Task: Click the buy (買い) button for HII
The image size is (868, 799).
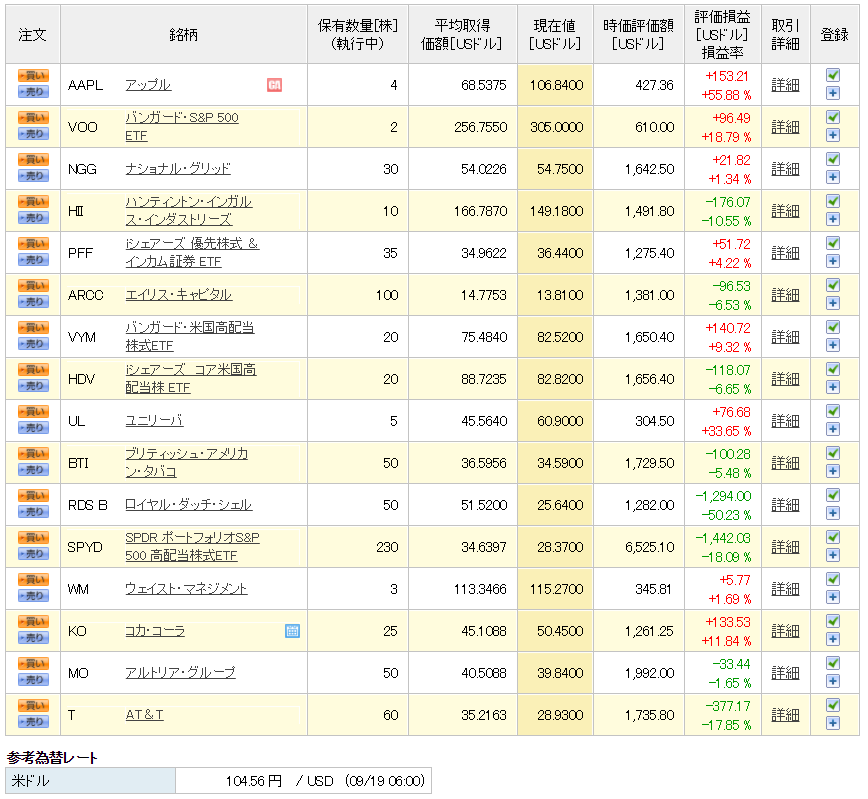Action: 33,202
